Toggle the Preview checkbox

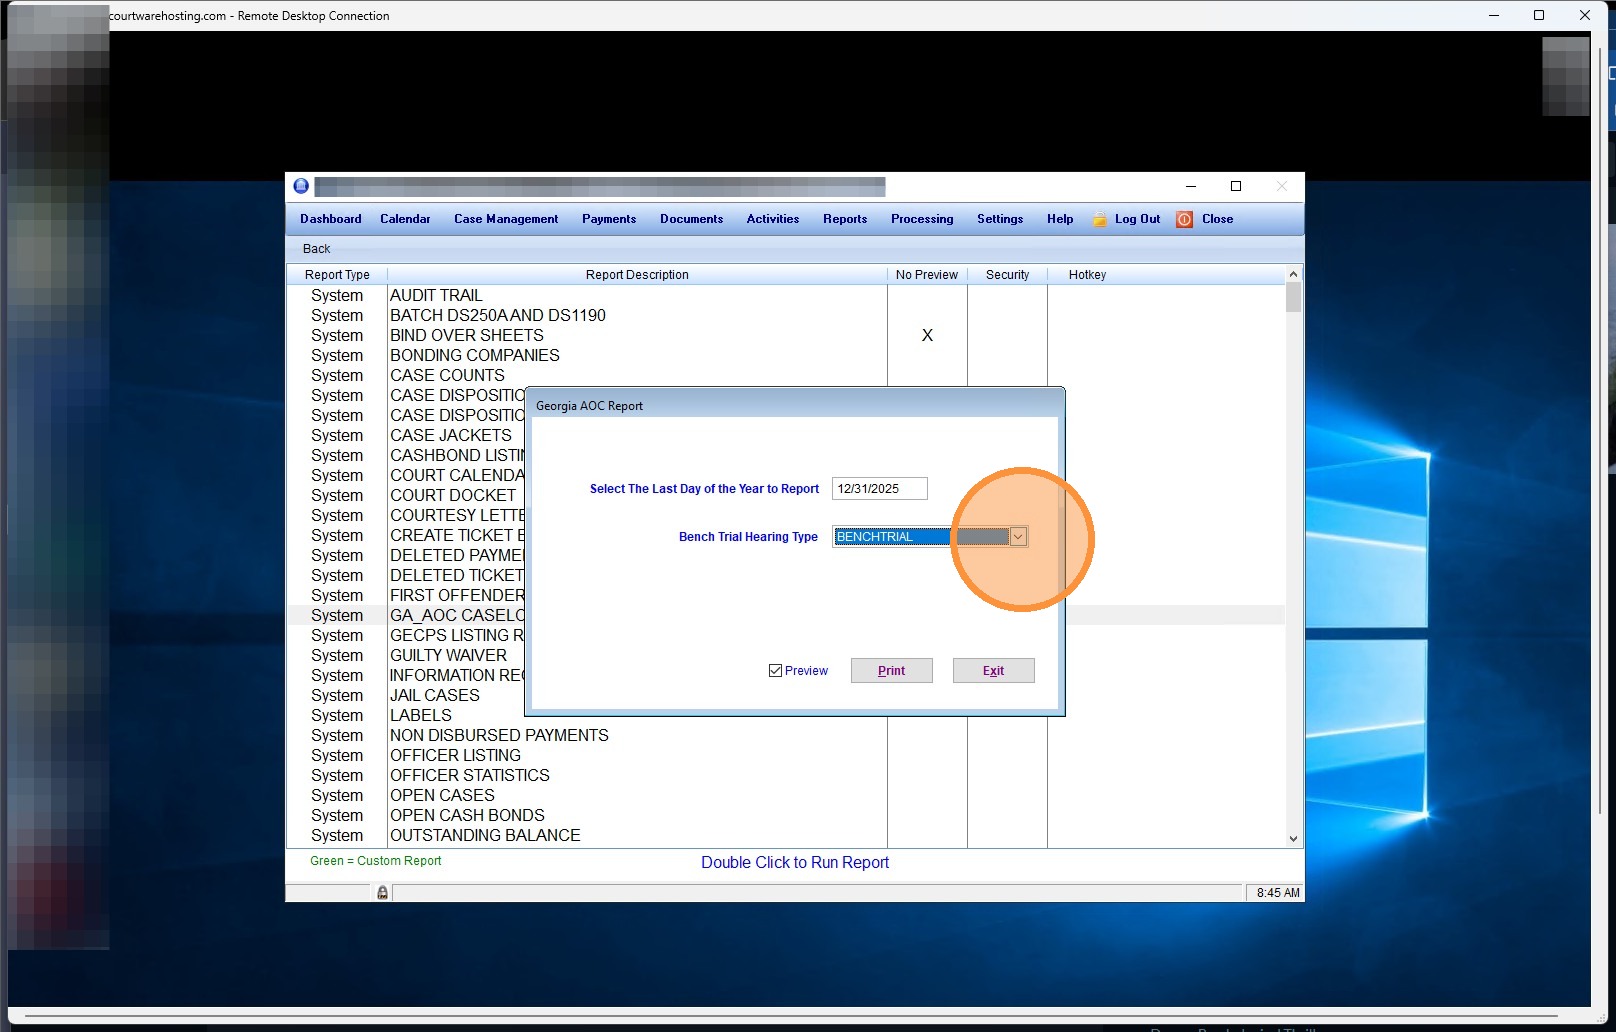point(775,670)
